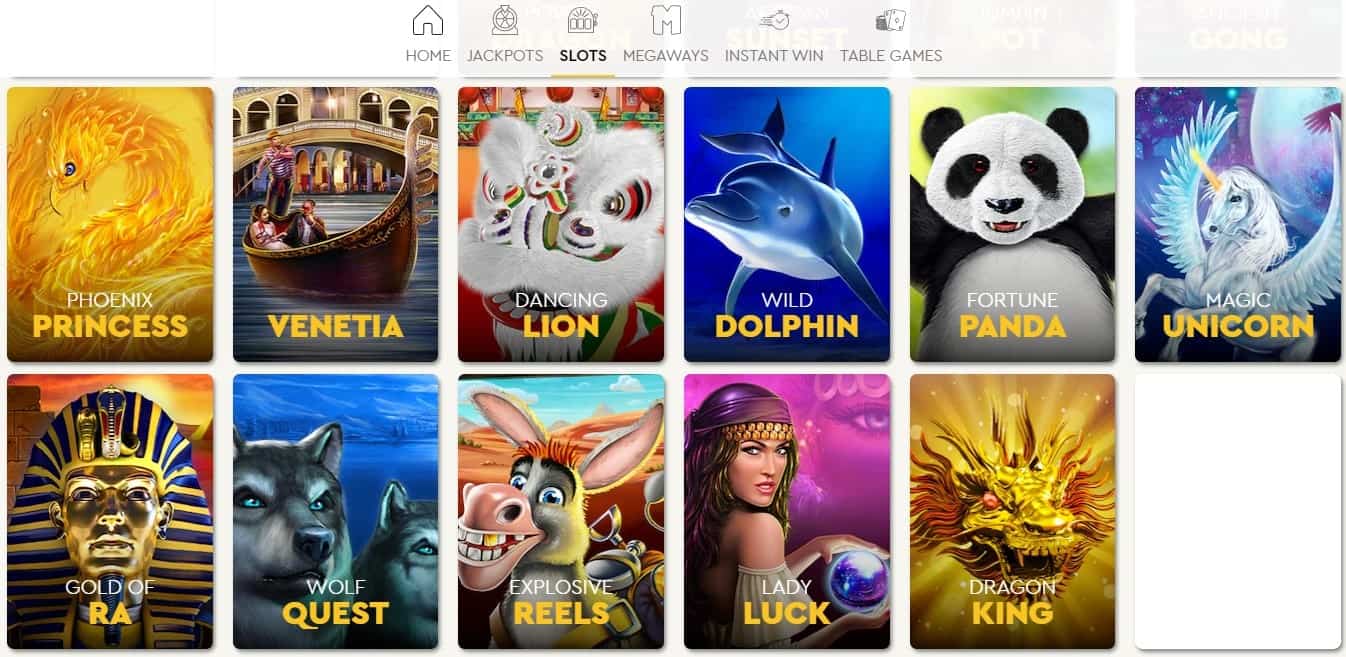This screenshot has width=1346, height=657.
Task: Play the Dancing Lion game
Action: 561,224
